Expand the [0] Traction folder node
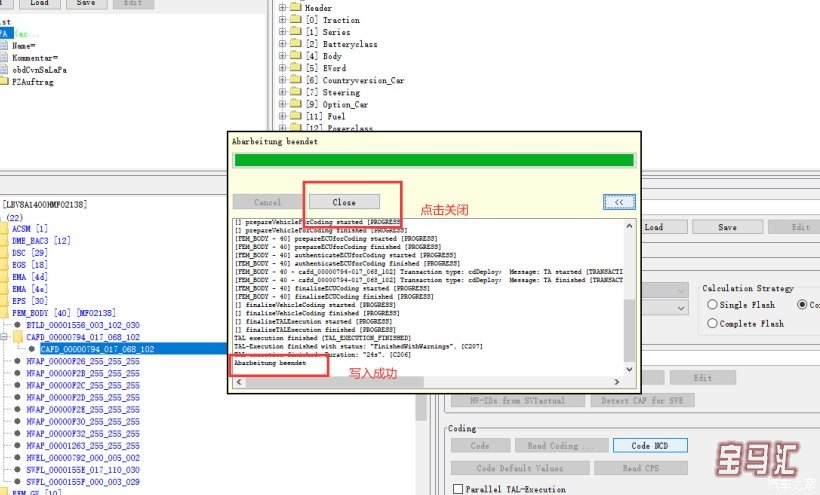This screenshot has height=495, width=820. click(282, 20)
